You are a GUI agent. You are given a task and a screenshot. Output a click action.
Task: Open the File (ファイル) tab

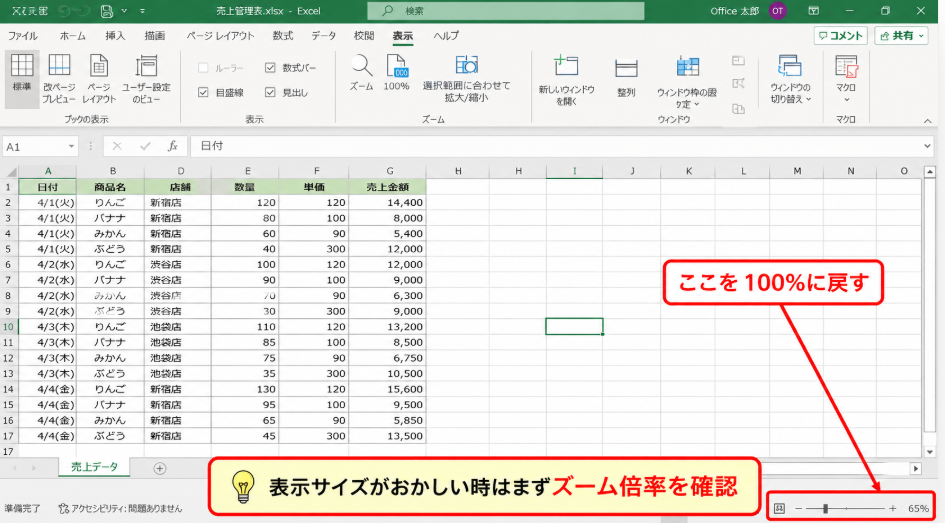pyautogui.click(x=23, y=36)
